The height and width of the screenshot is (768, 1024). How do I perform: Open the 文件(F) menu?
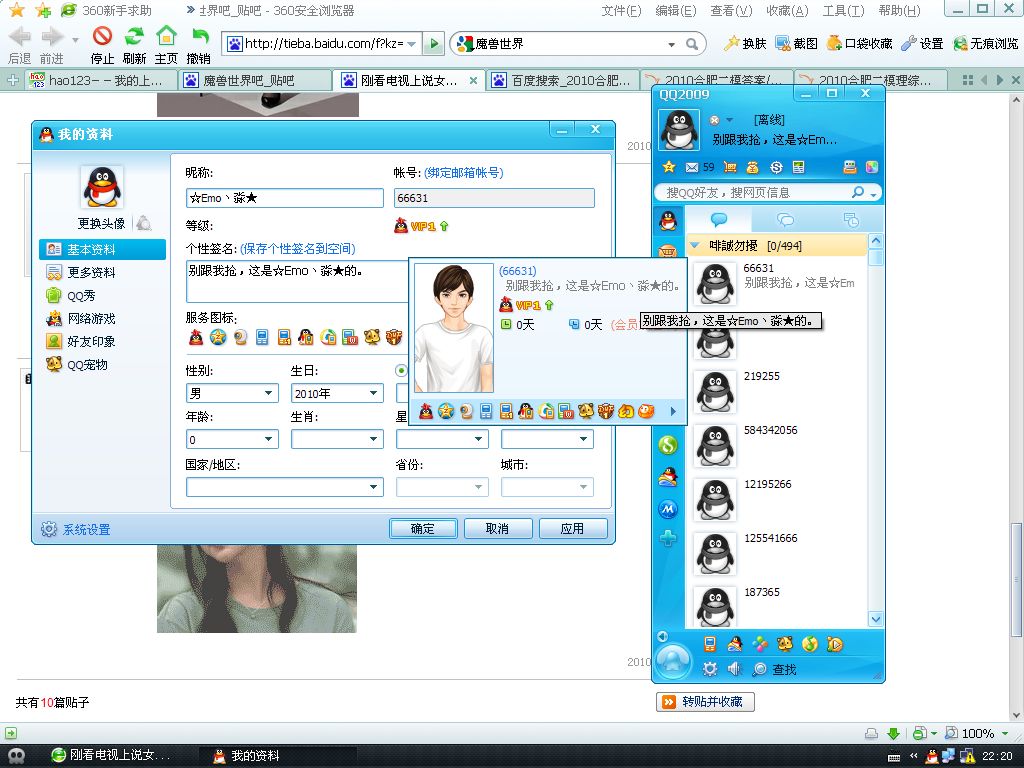[x=621, y=10]
